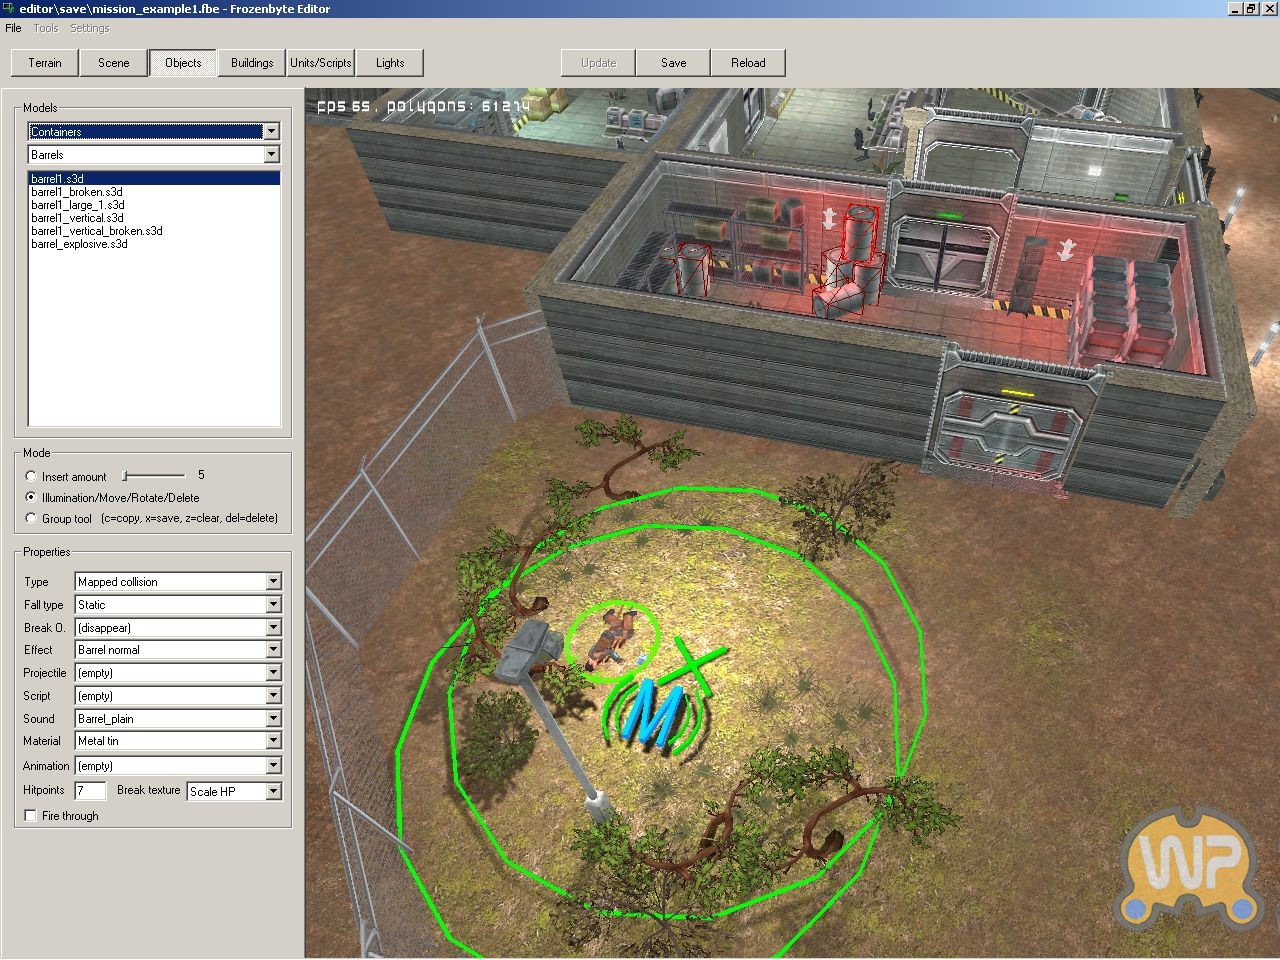Select the Insert amount radio button
1280x960 pixels.
pyautogui.click(x=31, y=476)
